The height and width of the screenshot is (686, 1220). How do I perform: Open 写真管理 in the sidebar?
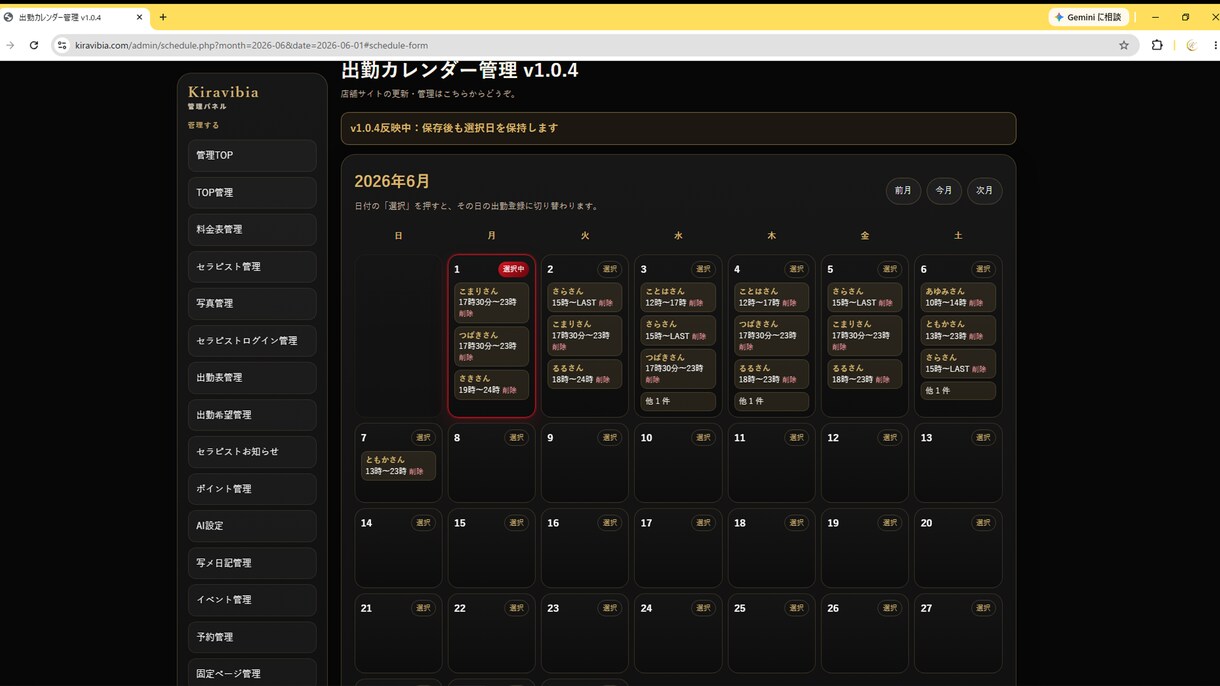click(x=252, y=303)
